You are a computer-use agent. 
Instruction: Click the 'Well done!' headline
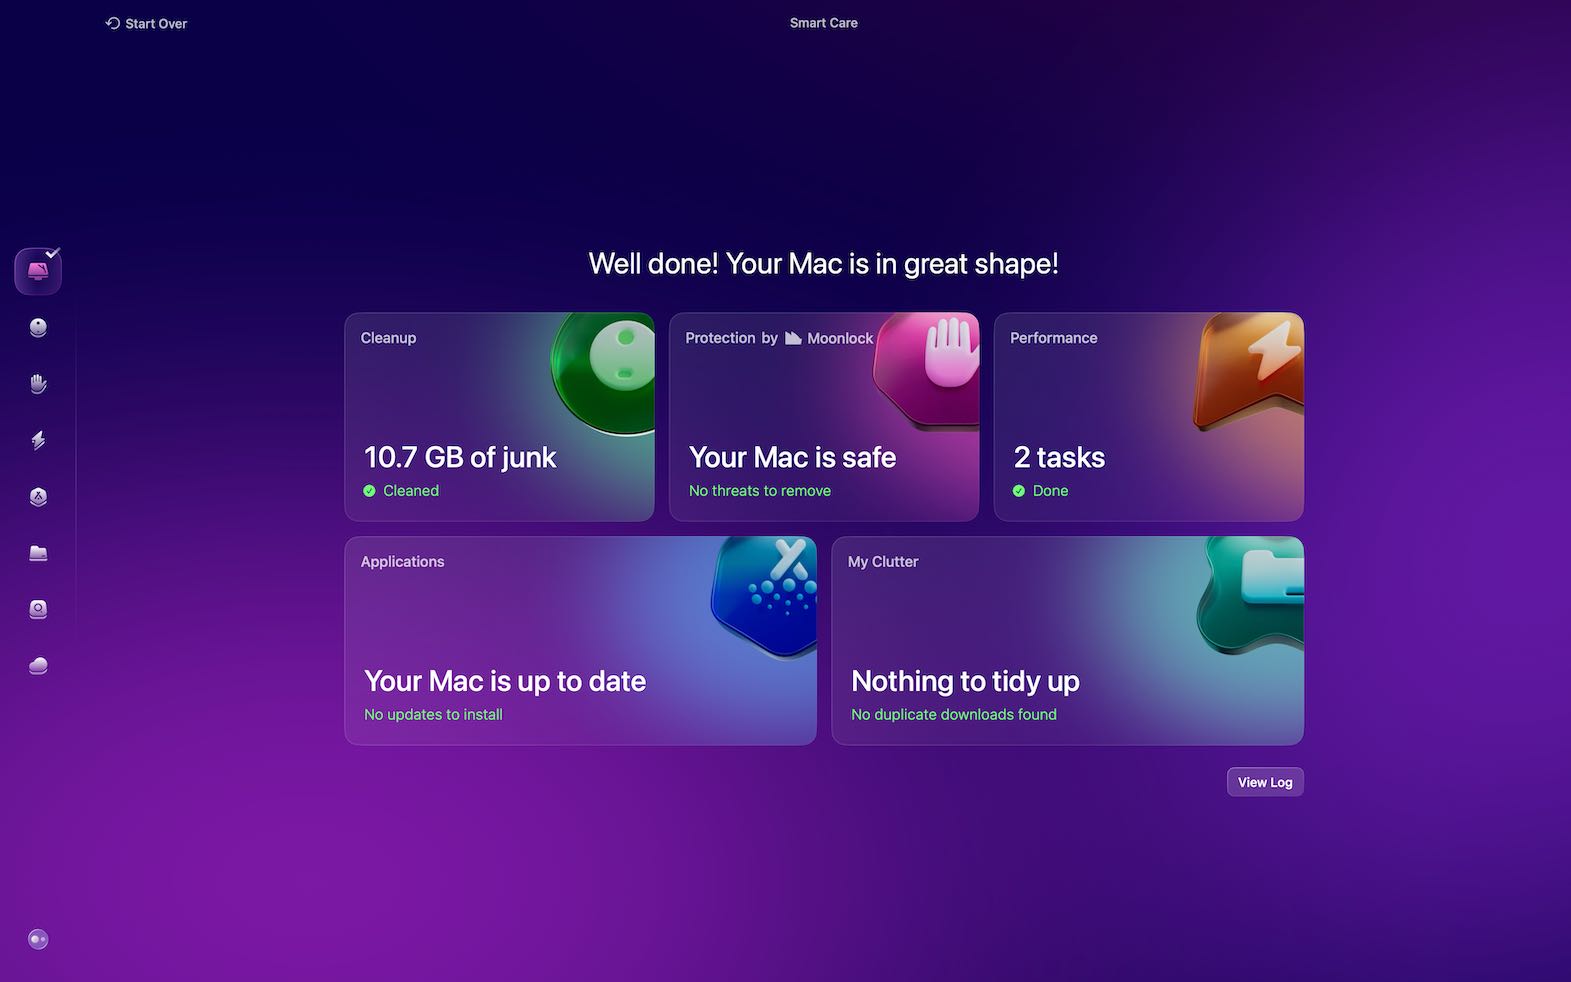click(823, 264)
